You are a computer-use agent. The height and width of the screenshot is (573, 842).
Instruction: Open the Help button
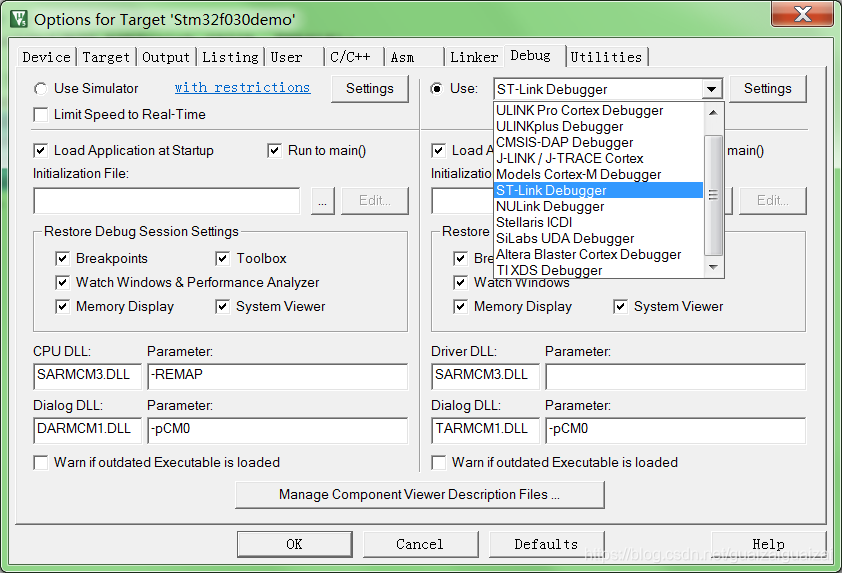tap(768, 544)
